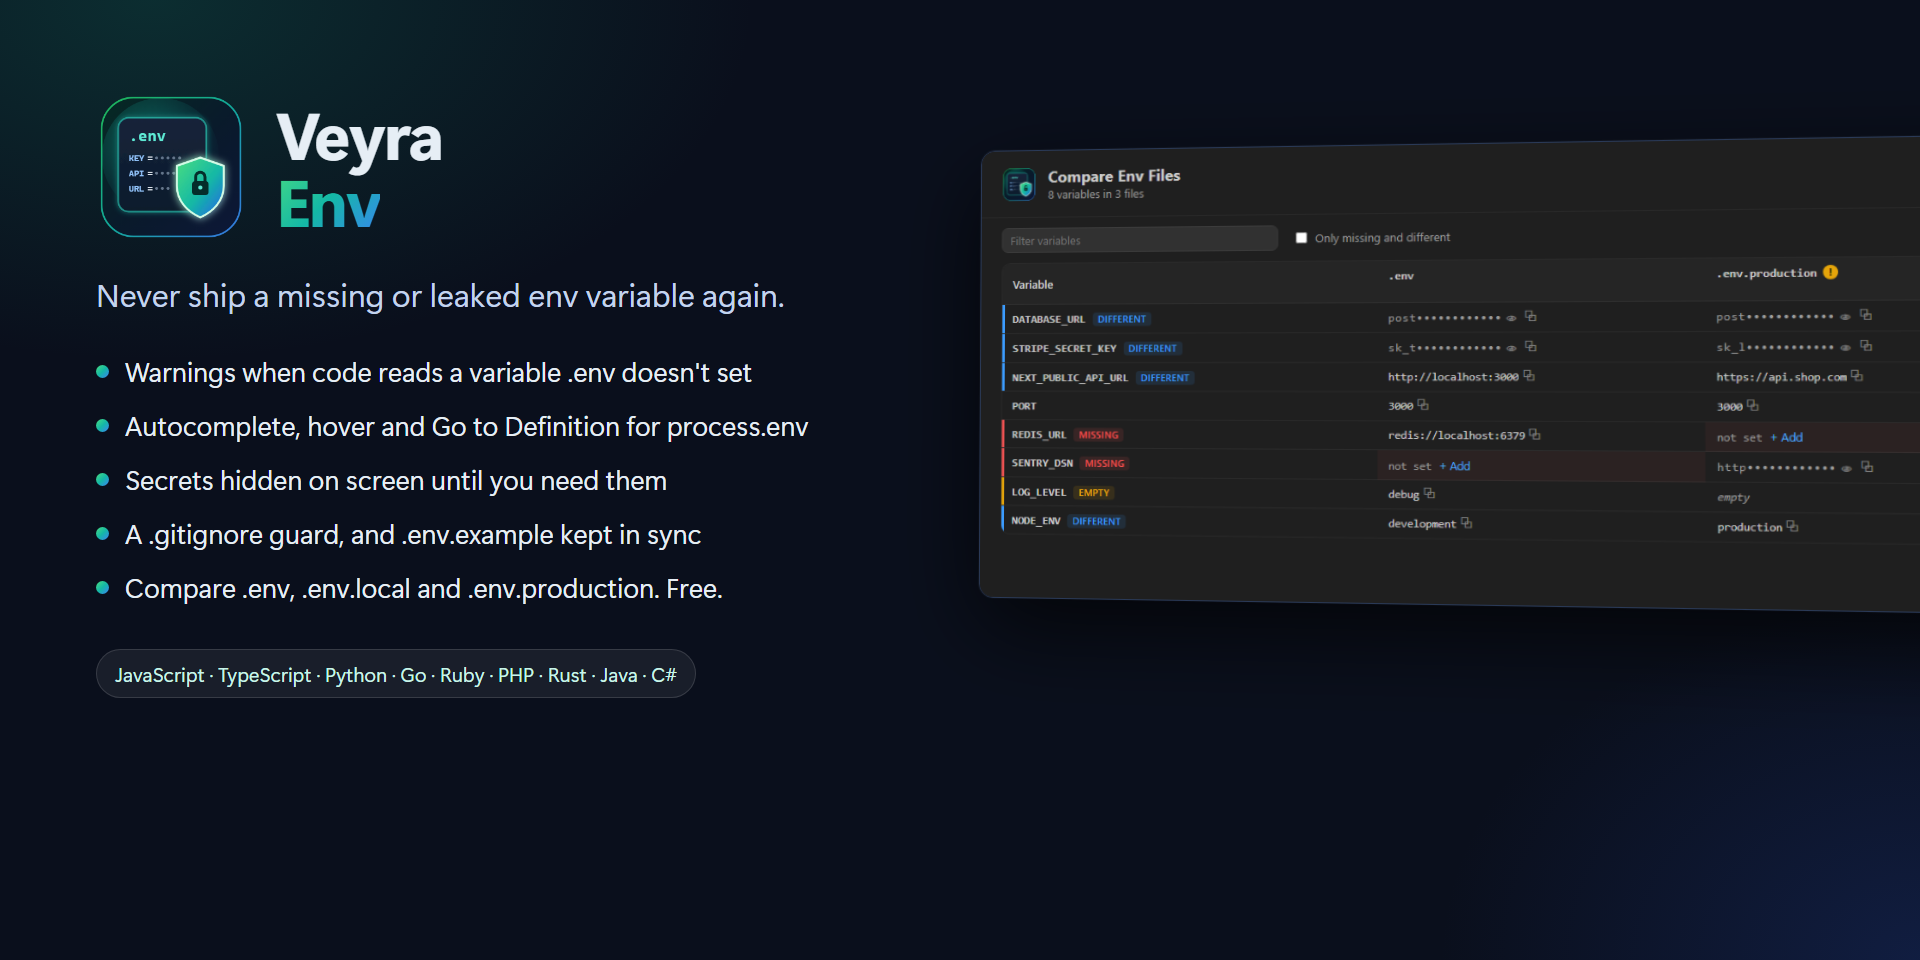Reveal DATABASE_URL secret in .env.production column
The image size is (1920, 960).
click(1845, 316)
